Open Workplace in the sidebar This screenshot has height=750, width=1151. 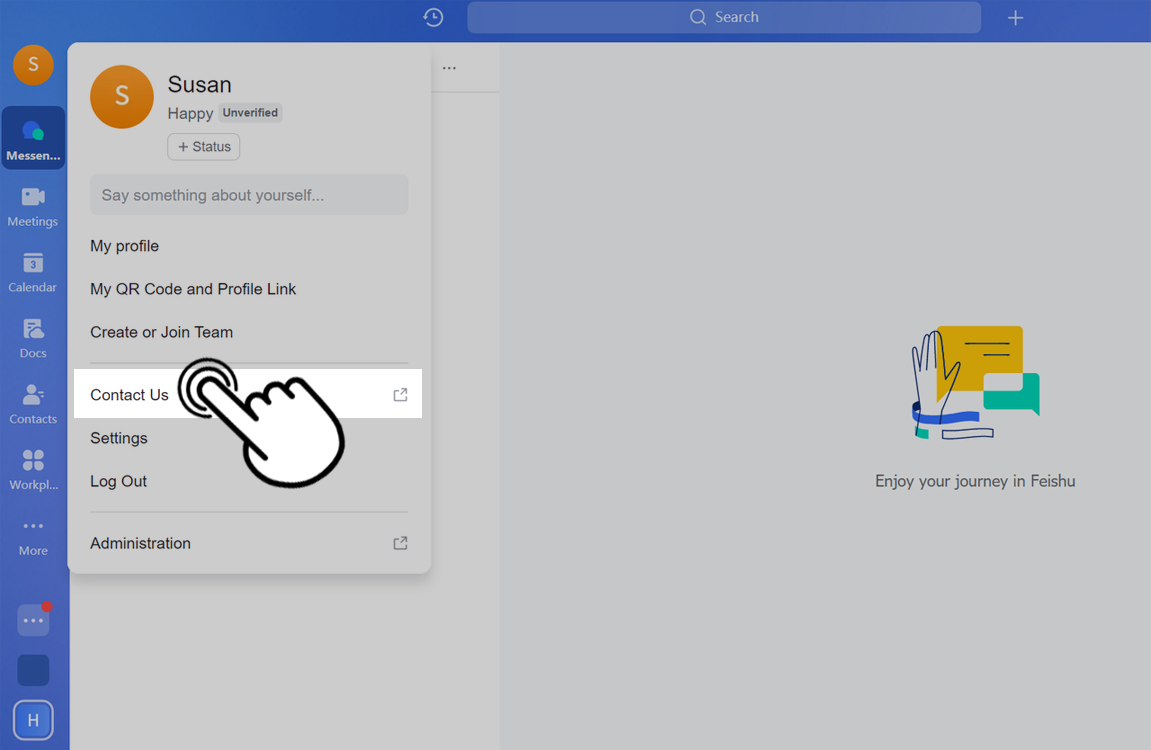point(33,470)
